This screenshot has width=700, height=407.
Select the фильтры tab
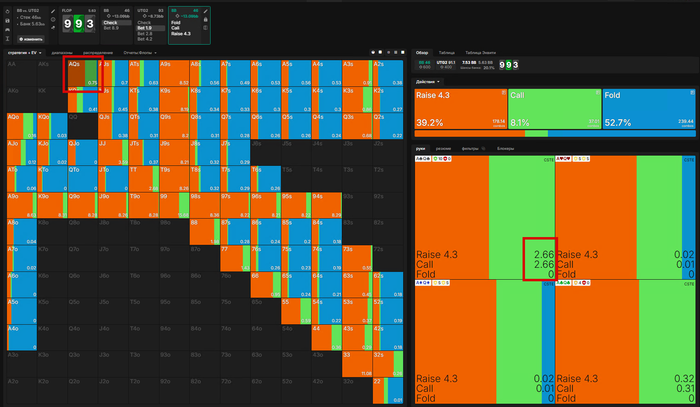click(470, 149)
